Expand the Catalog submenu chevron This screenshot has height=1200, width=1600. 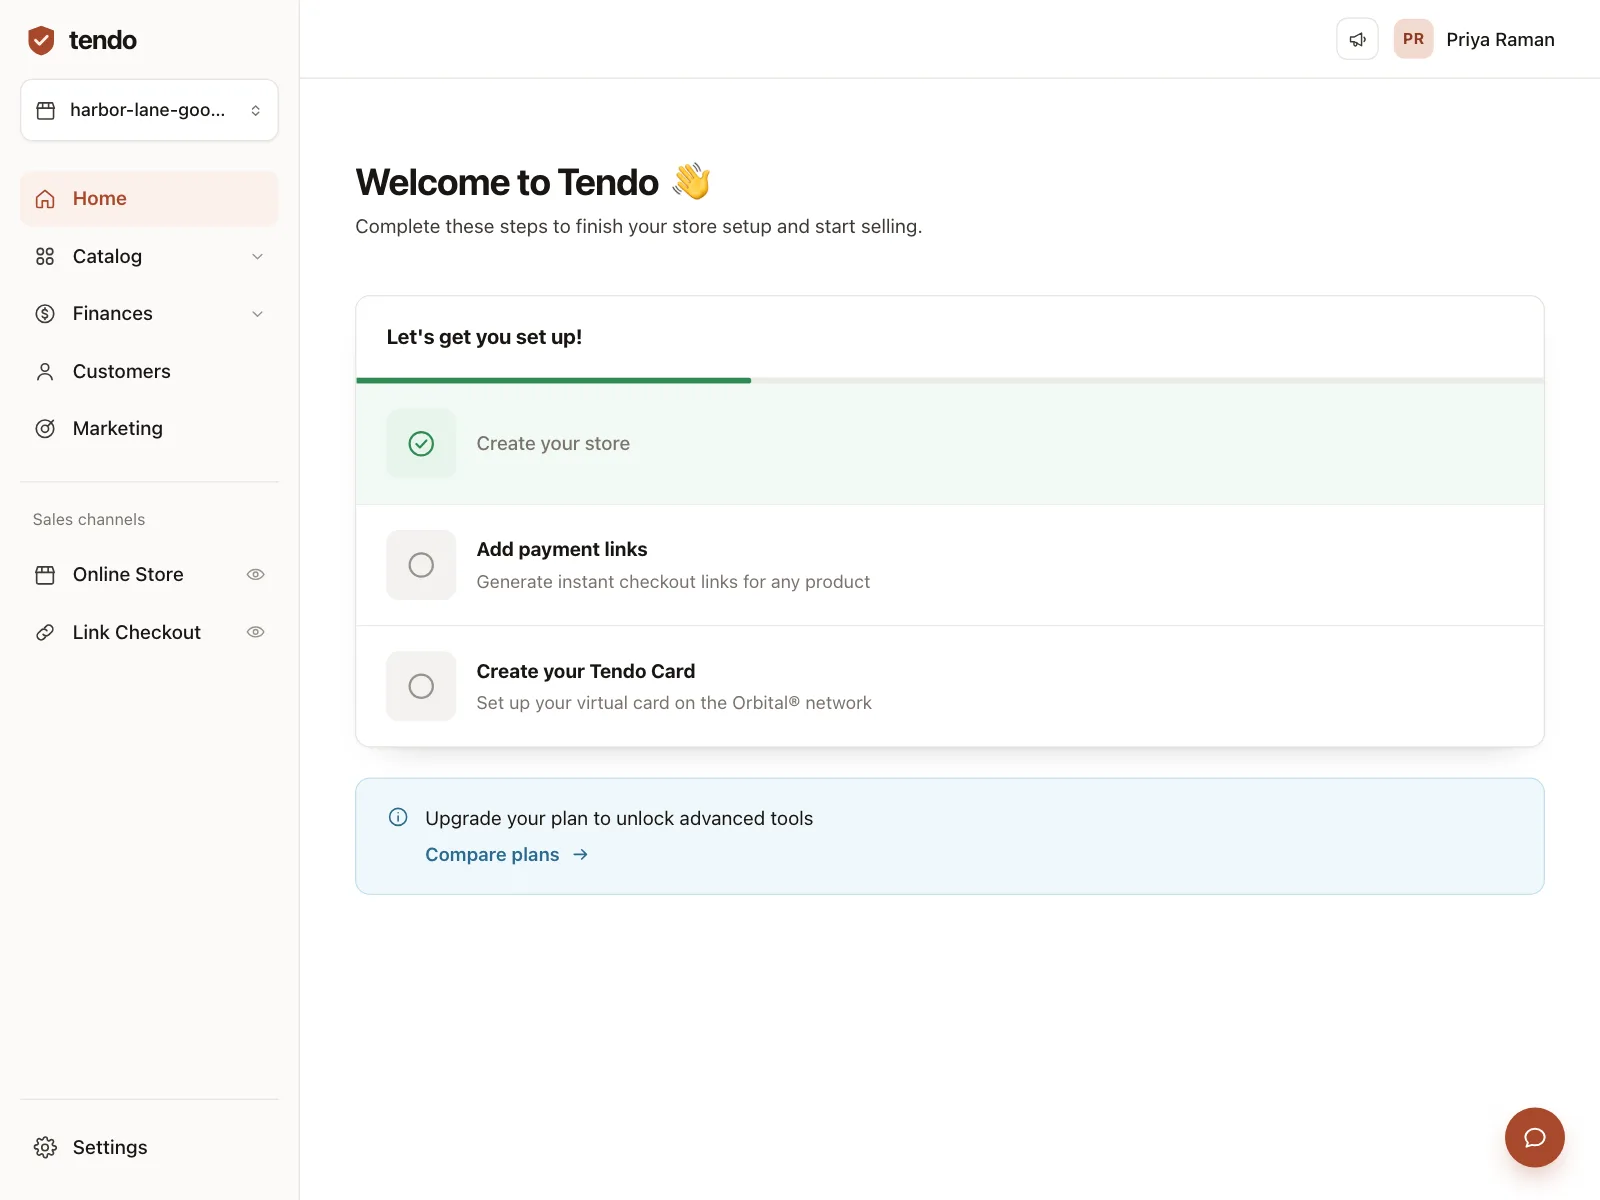(257, 257)
